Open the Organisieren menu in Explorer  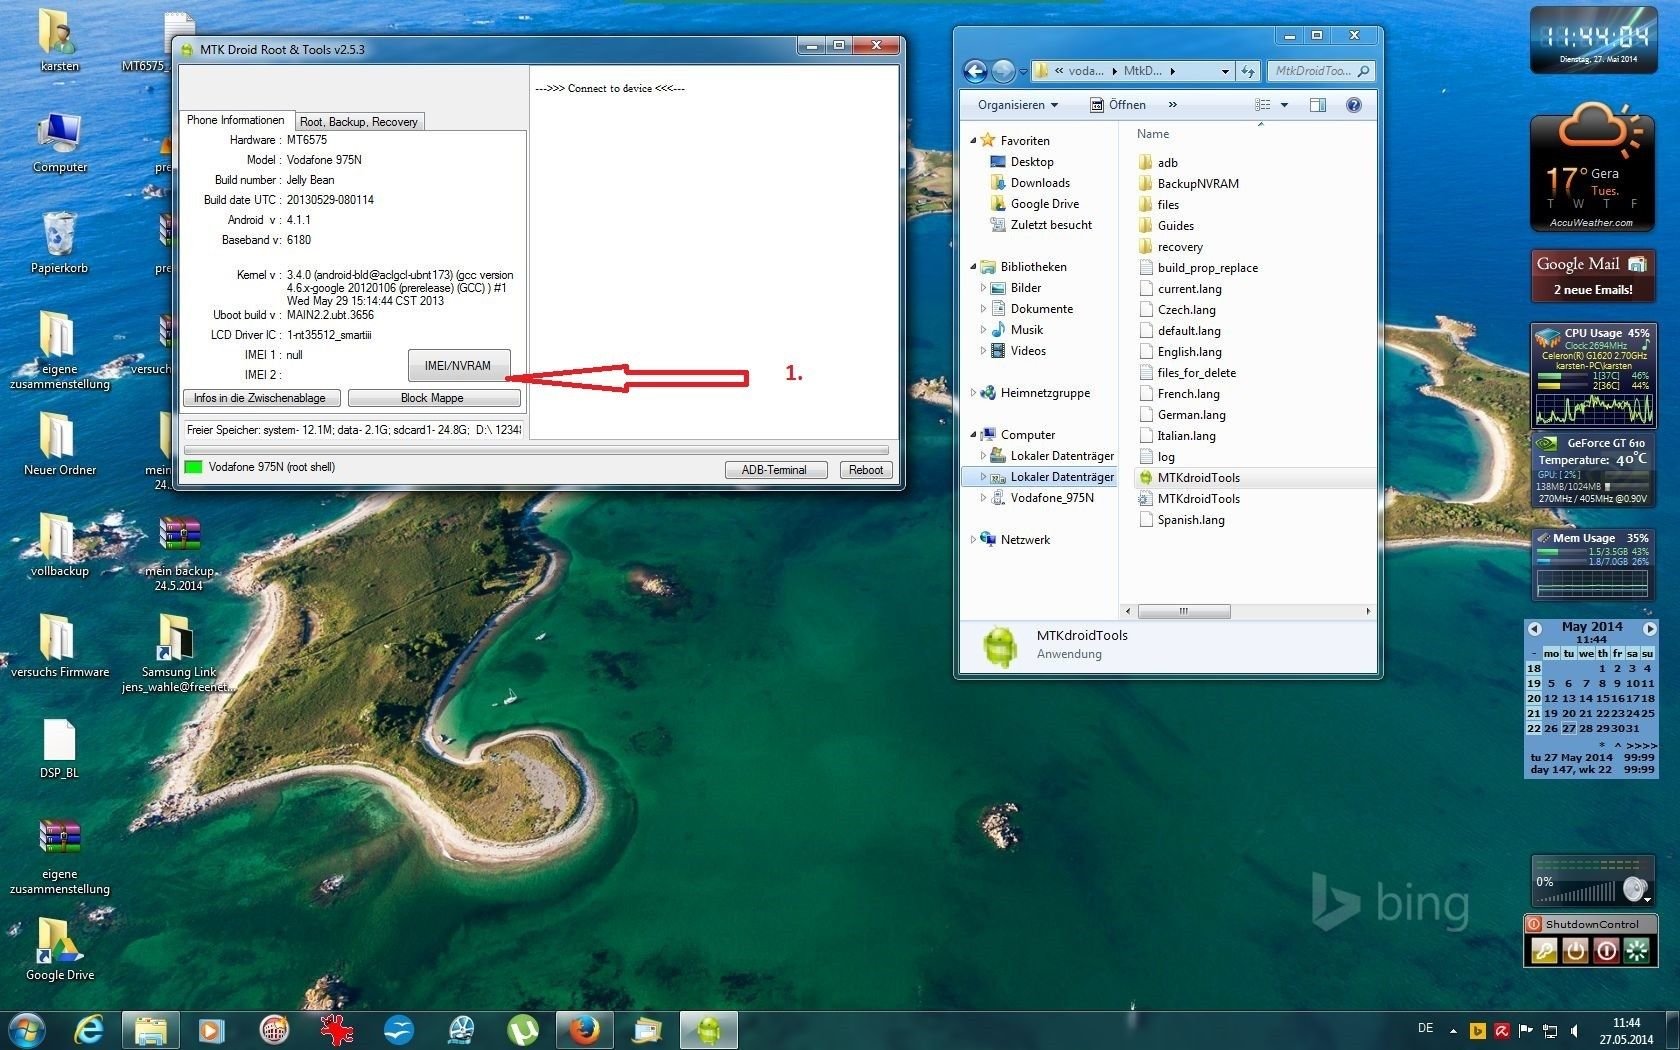pos(1018,105)
